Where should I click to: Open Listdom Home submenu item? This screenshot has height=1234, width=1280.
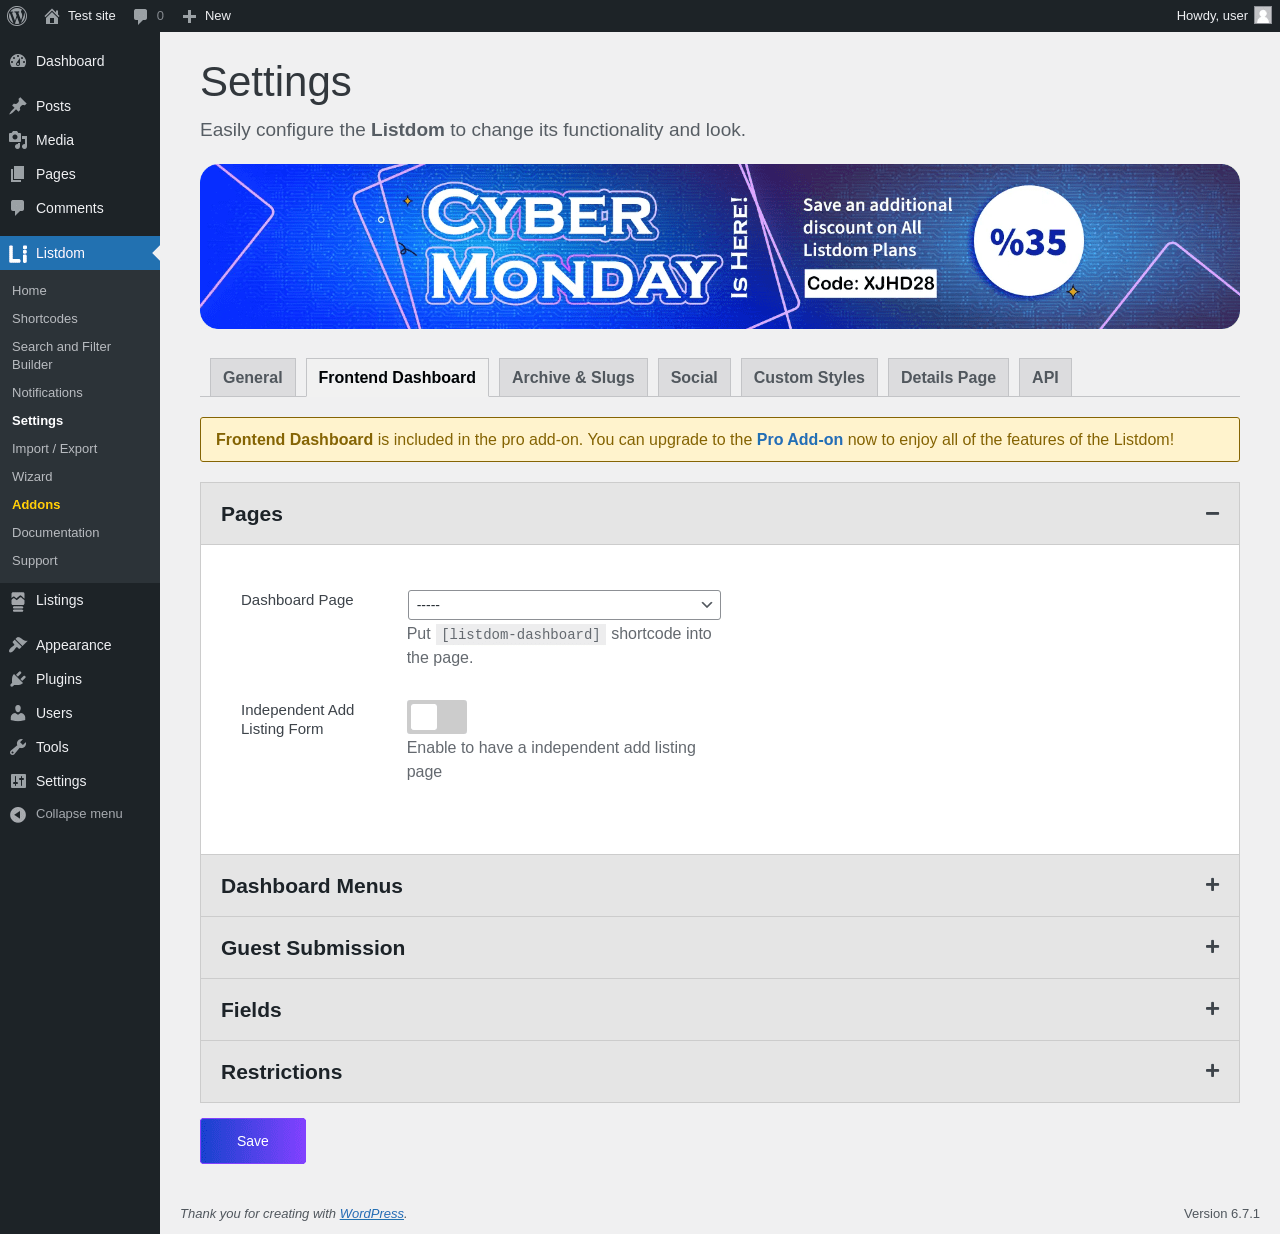(x=29, y=291)
